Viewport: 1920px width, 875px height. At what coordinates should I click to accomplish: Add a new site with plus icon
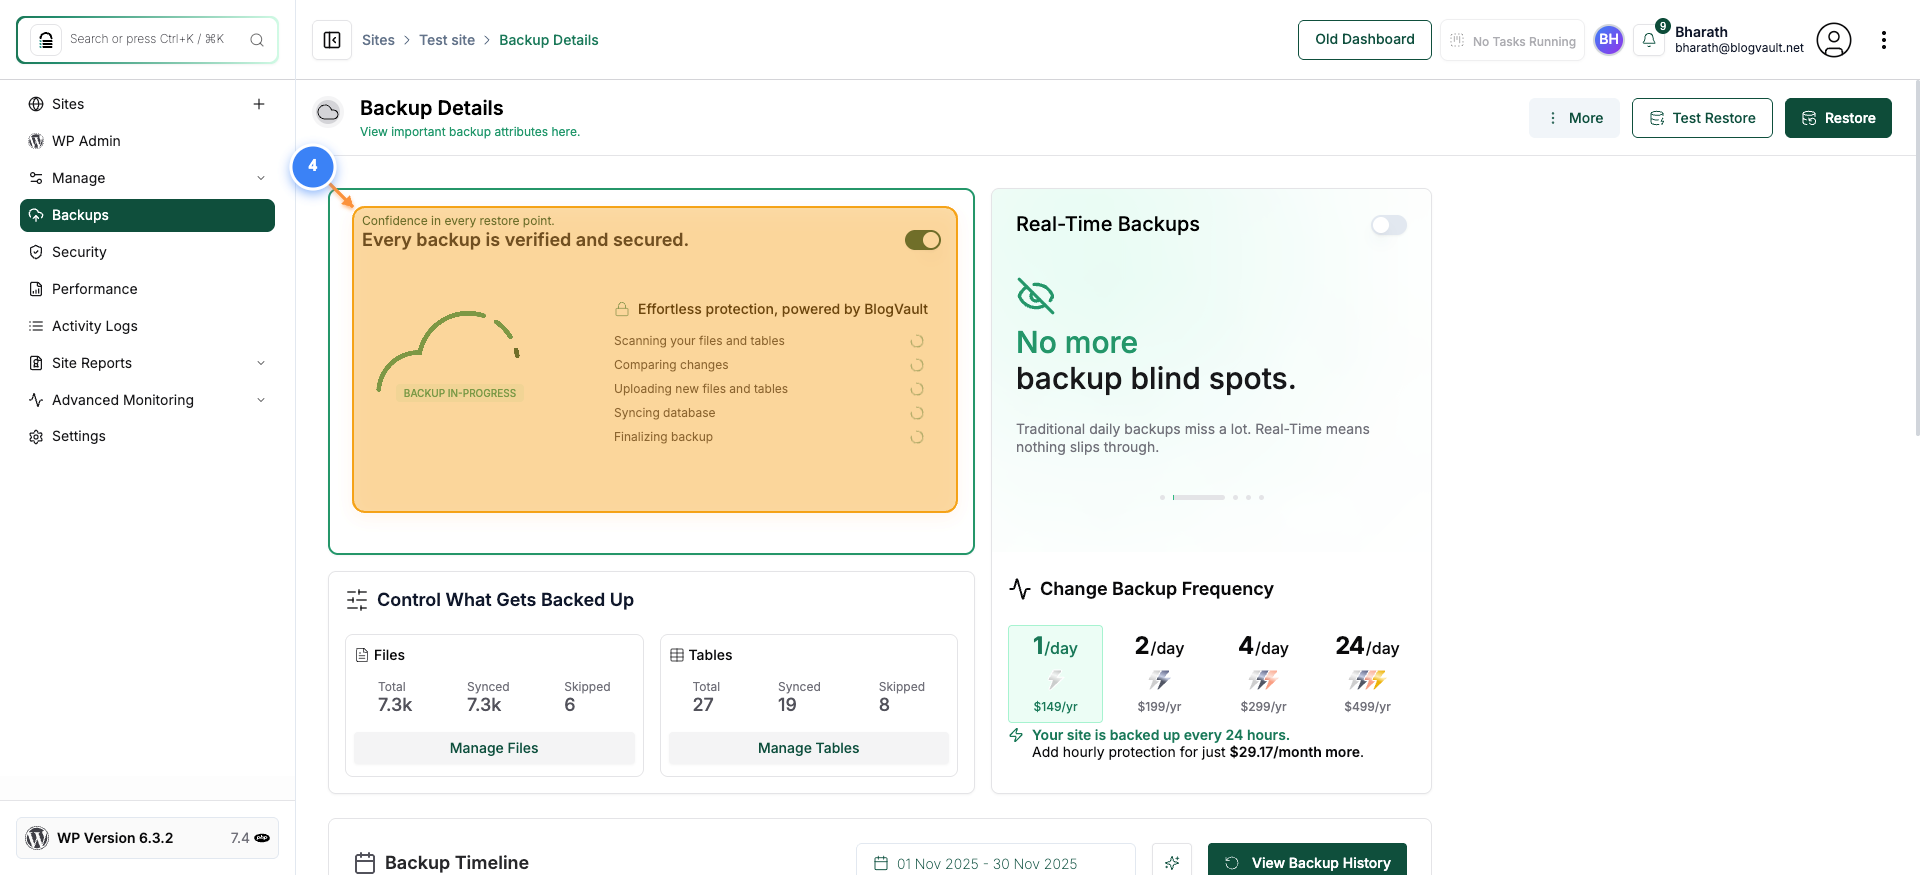click(x=259, y=104)
